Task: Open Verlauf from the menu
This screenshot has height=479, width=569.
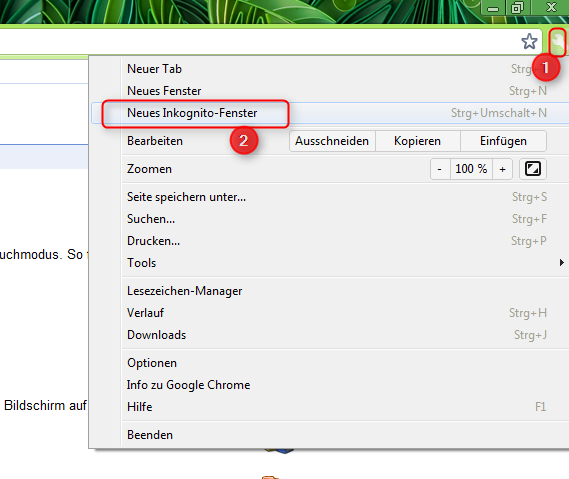Action: (330, 313)
